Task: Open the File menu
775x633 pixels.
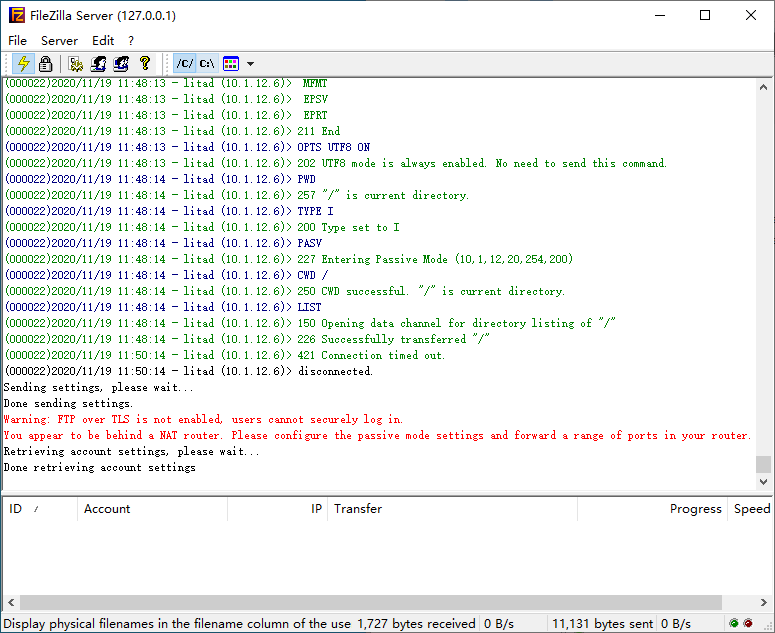Action: [x=17, y=41]
